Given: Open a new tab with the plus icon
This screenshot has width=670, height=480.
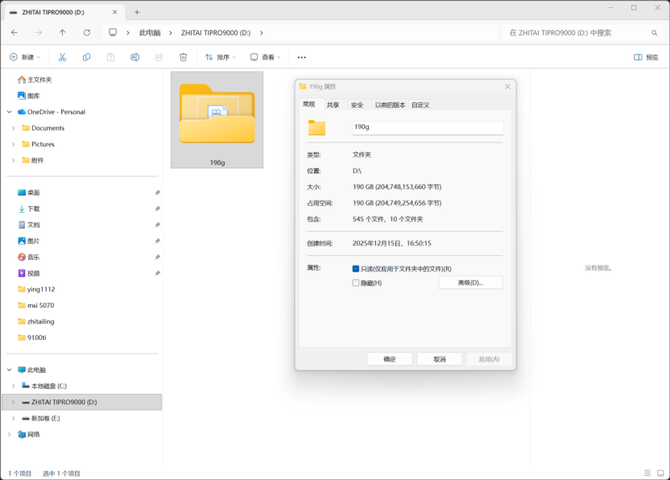Looking at the screenshot, I should 137,12.
